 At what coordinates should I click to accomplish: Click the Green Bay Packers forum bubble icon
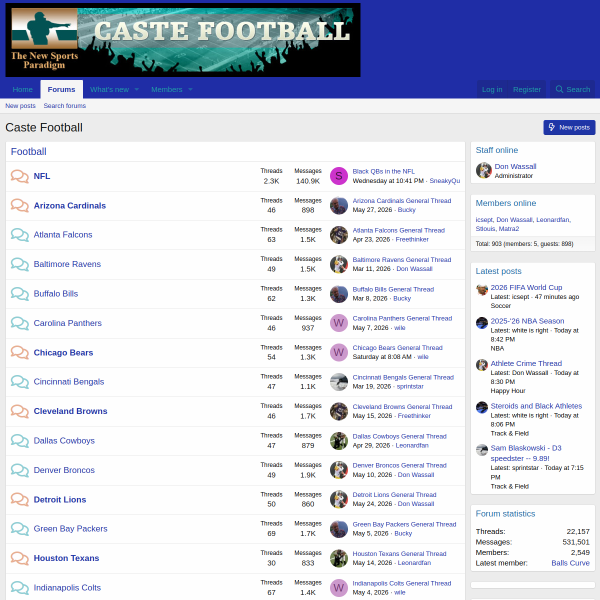[20, 529]
